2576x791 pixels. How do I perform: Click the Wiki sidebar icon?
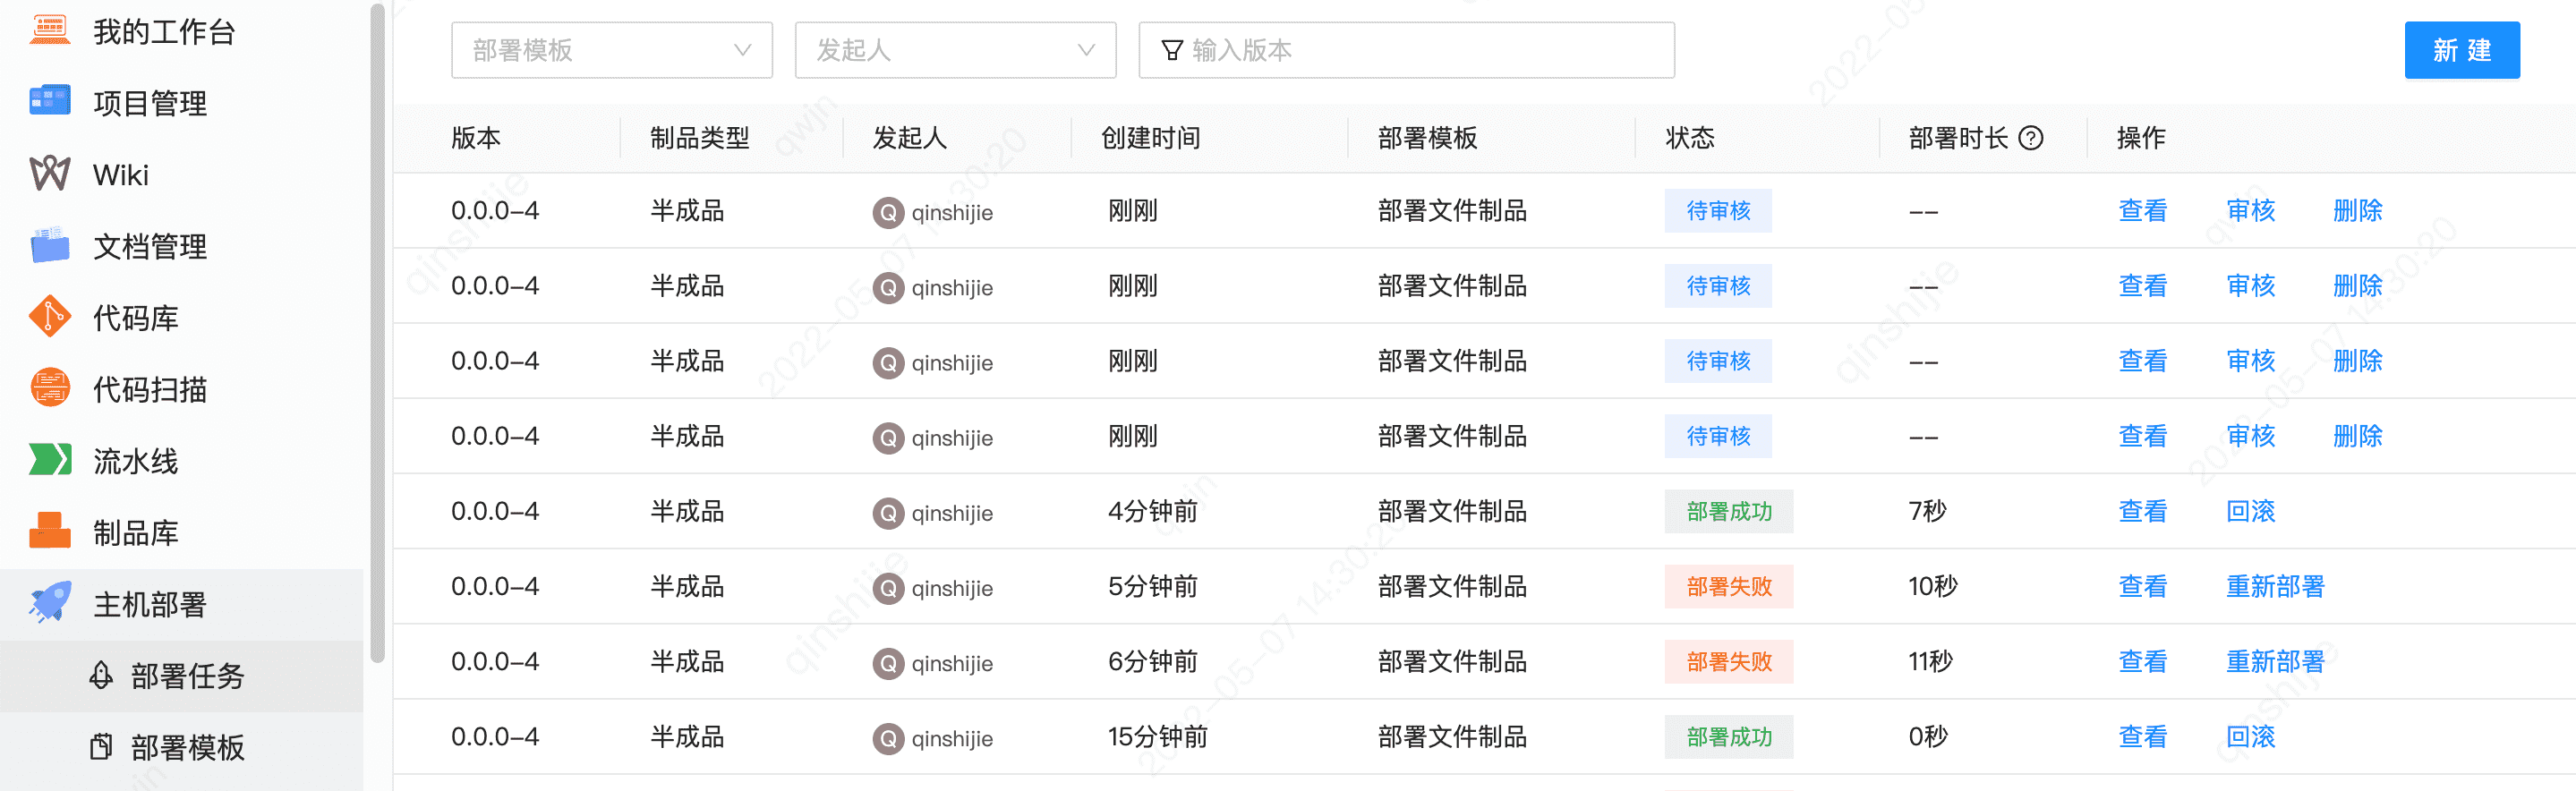point(49,174)
